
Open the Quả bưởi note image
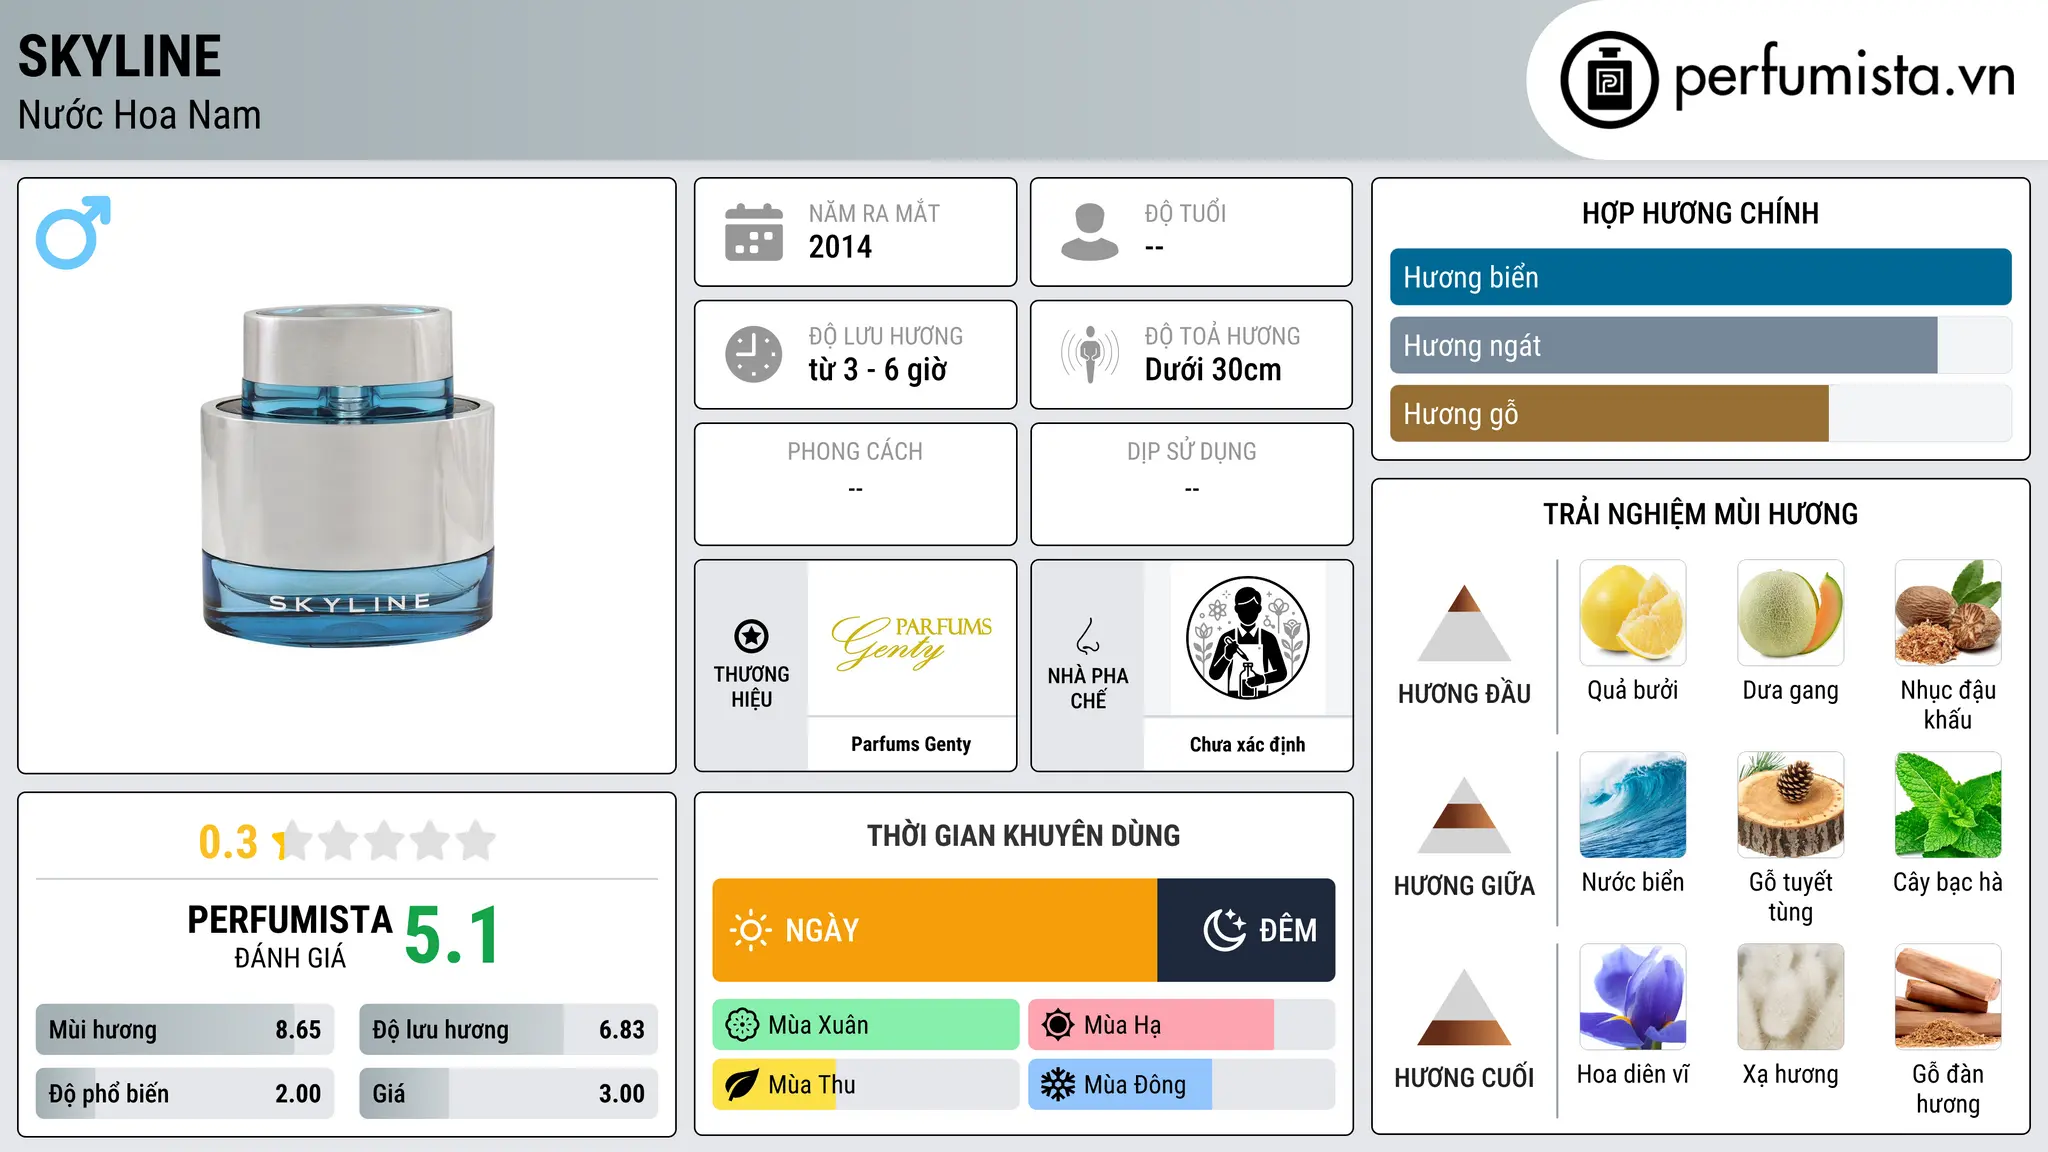point(1633,613)
